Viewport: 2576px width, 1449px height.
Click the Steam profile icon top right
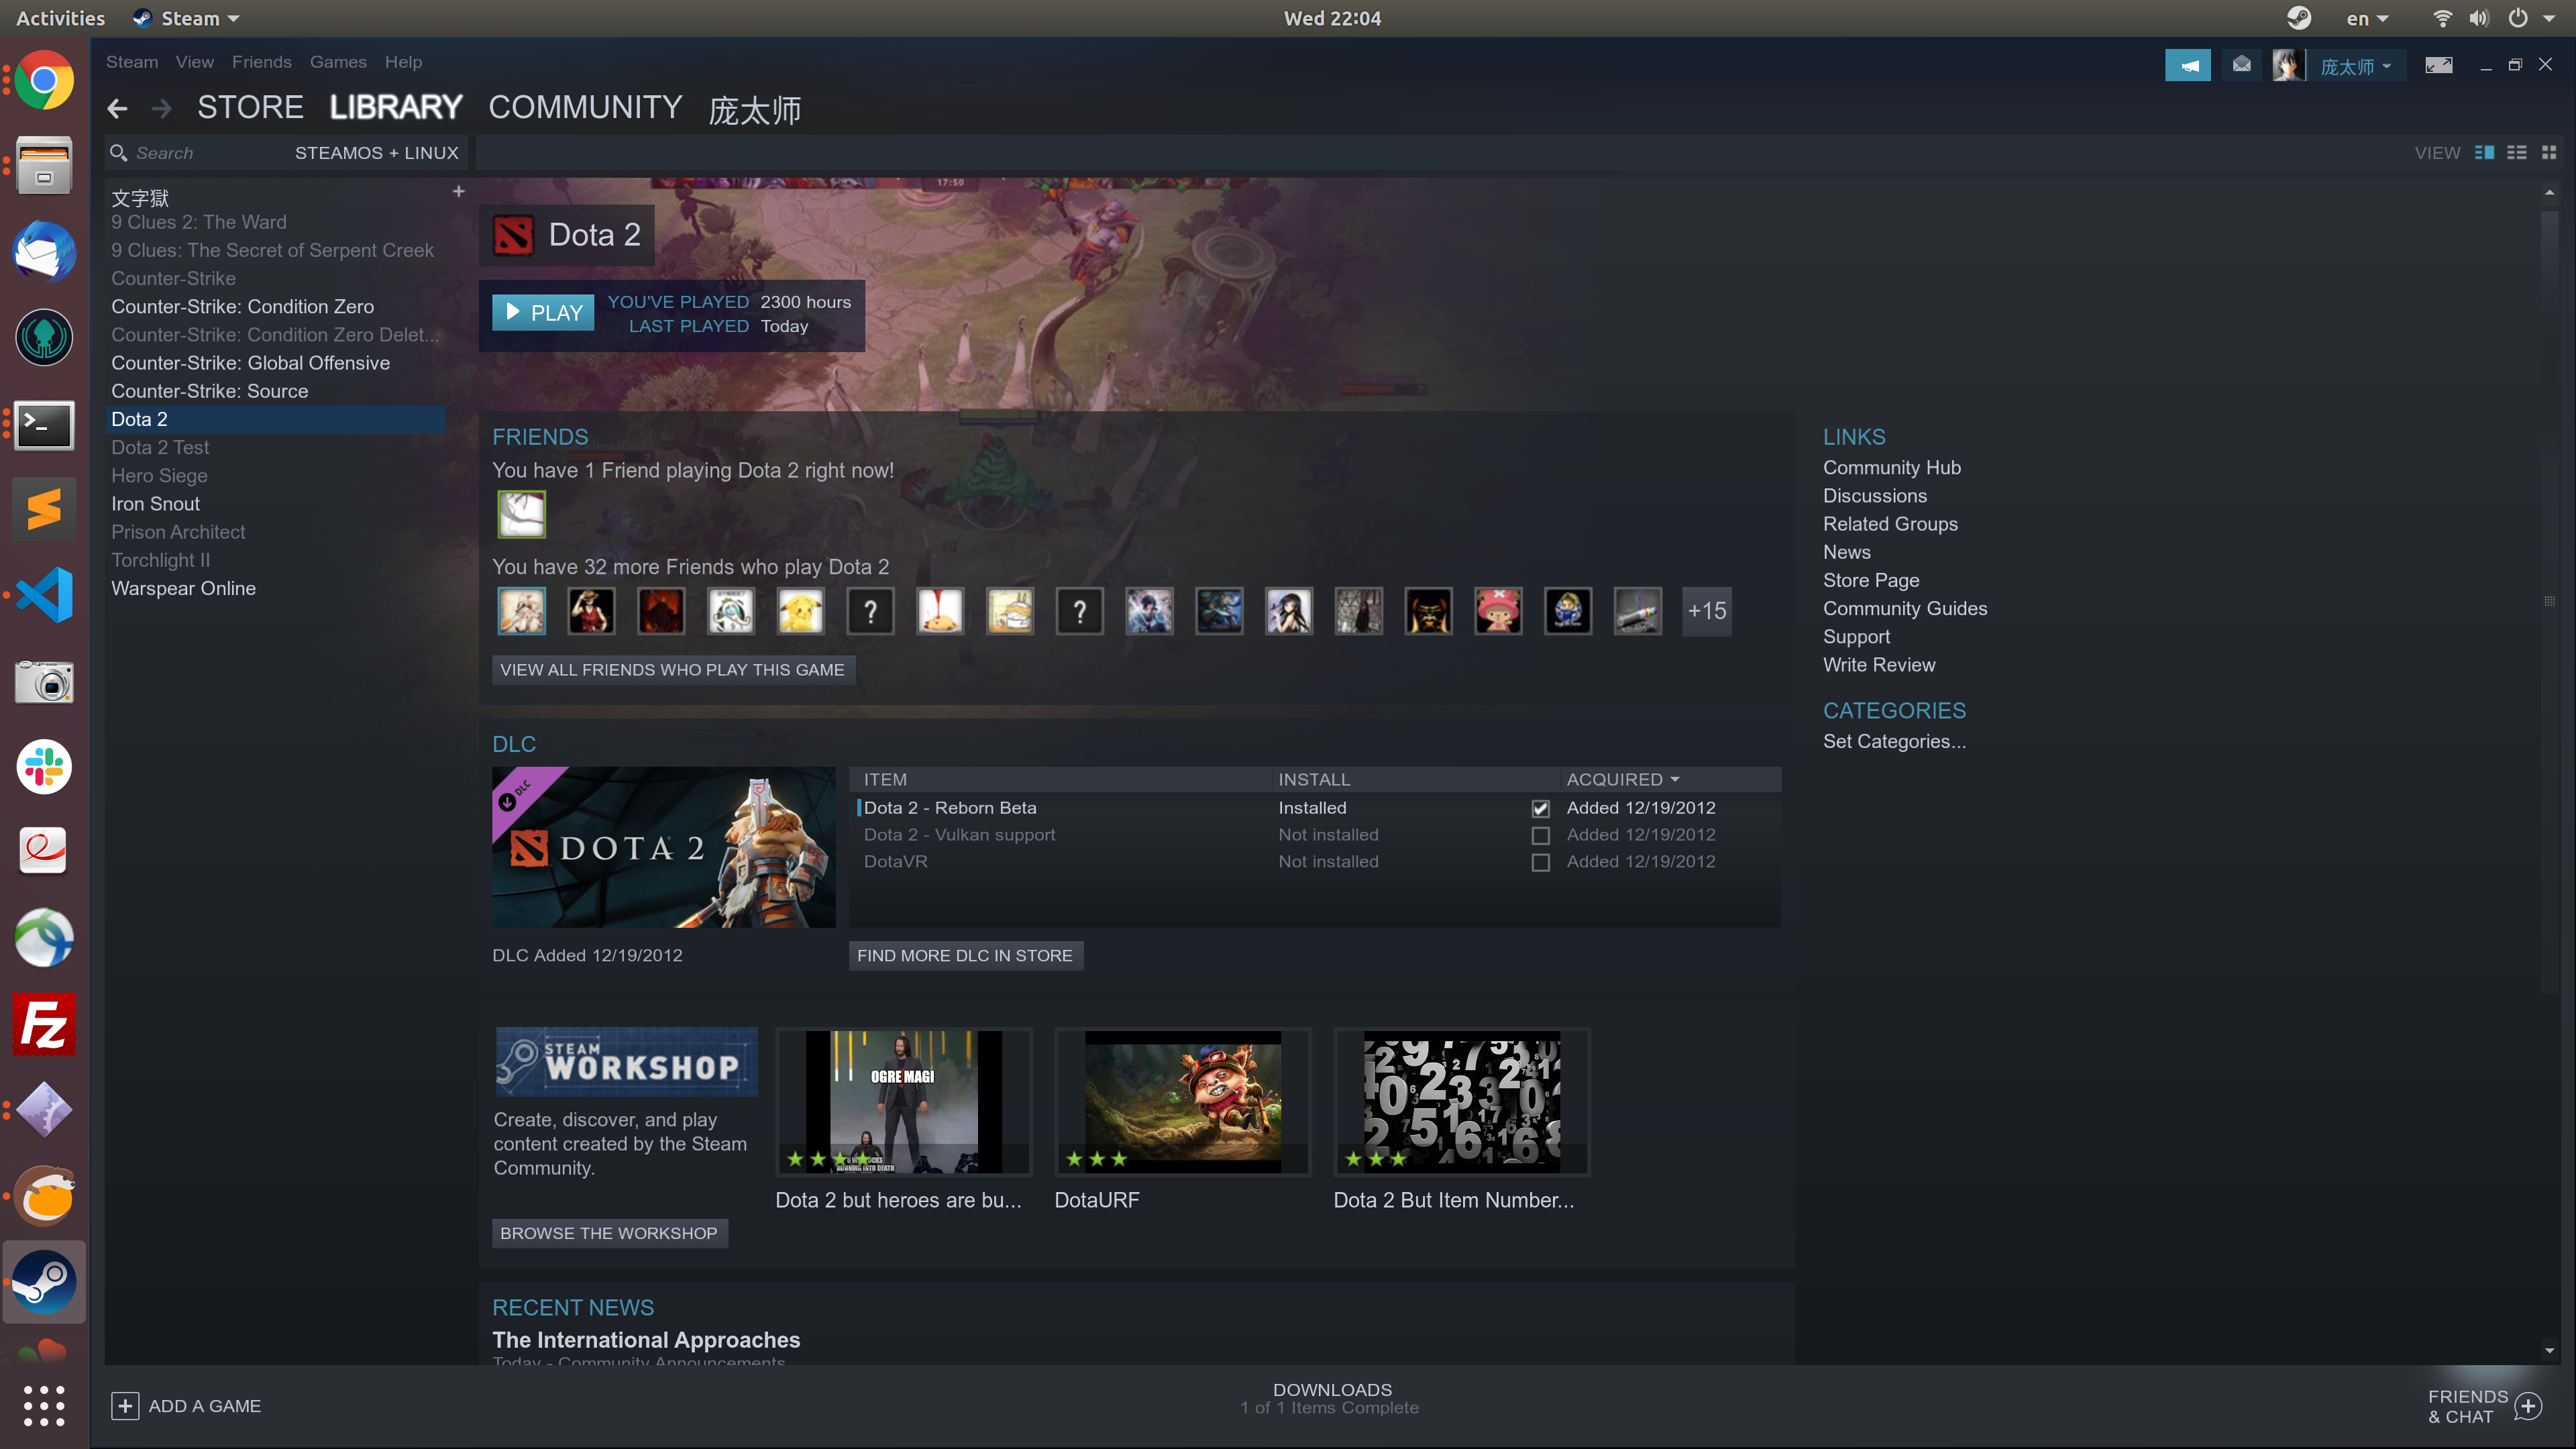2288,67
